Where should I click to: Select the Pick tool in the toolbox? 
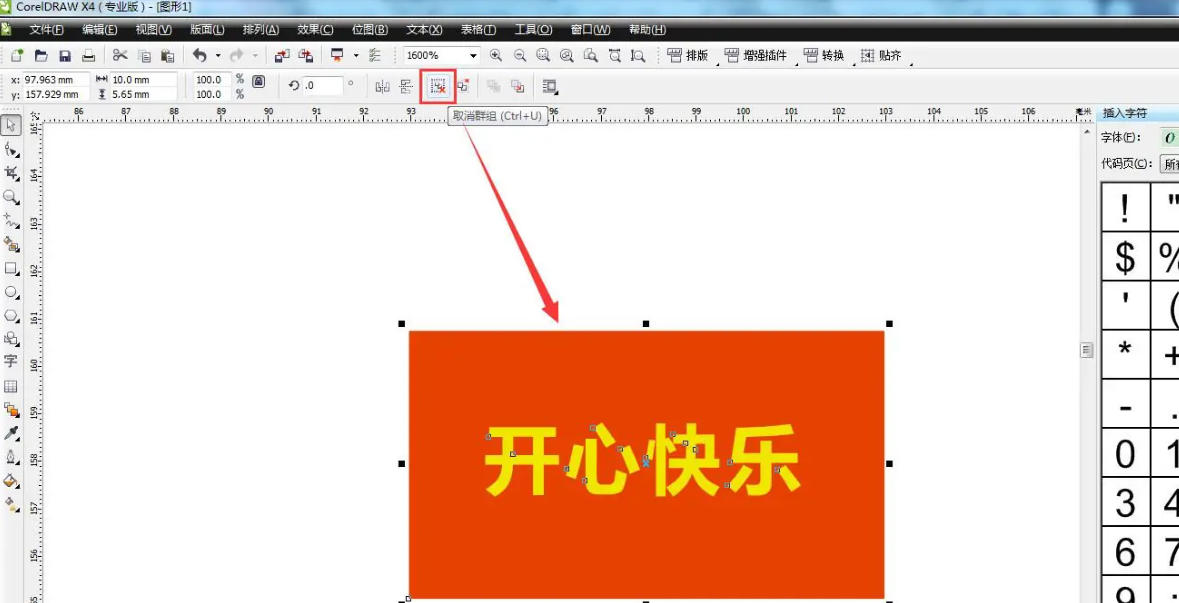[x=12, y=126]
